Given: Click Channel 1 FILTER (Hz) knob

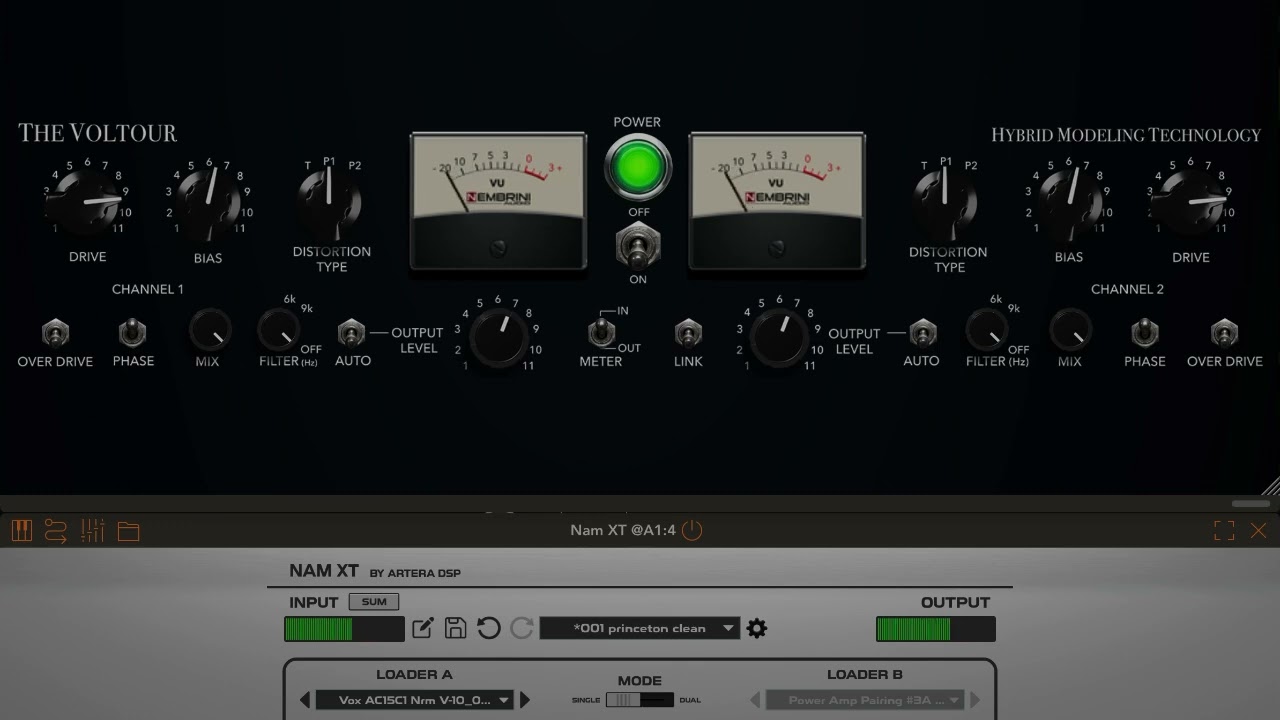Looking at the screenshot, I should pos(277,329).
